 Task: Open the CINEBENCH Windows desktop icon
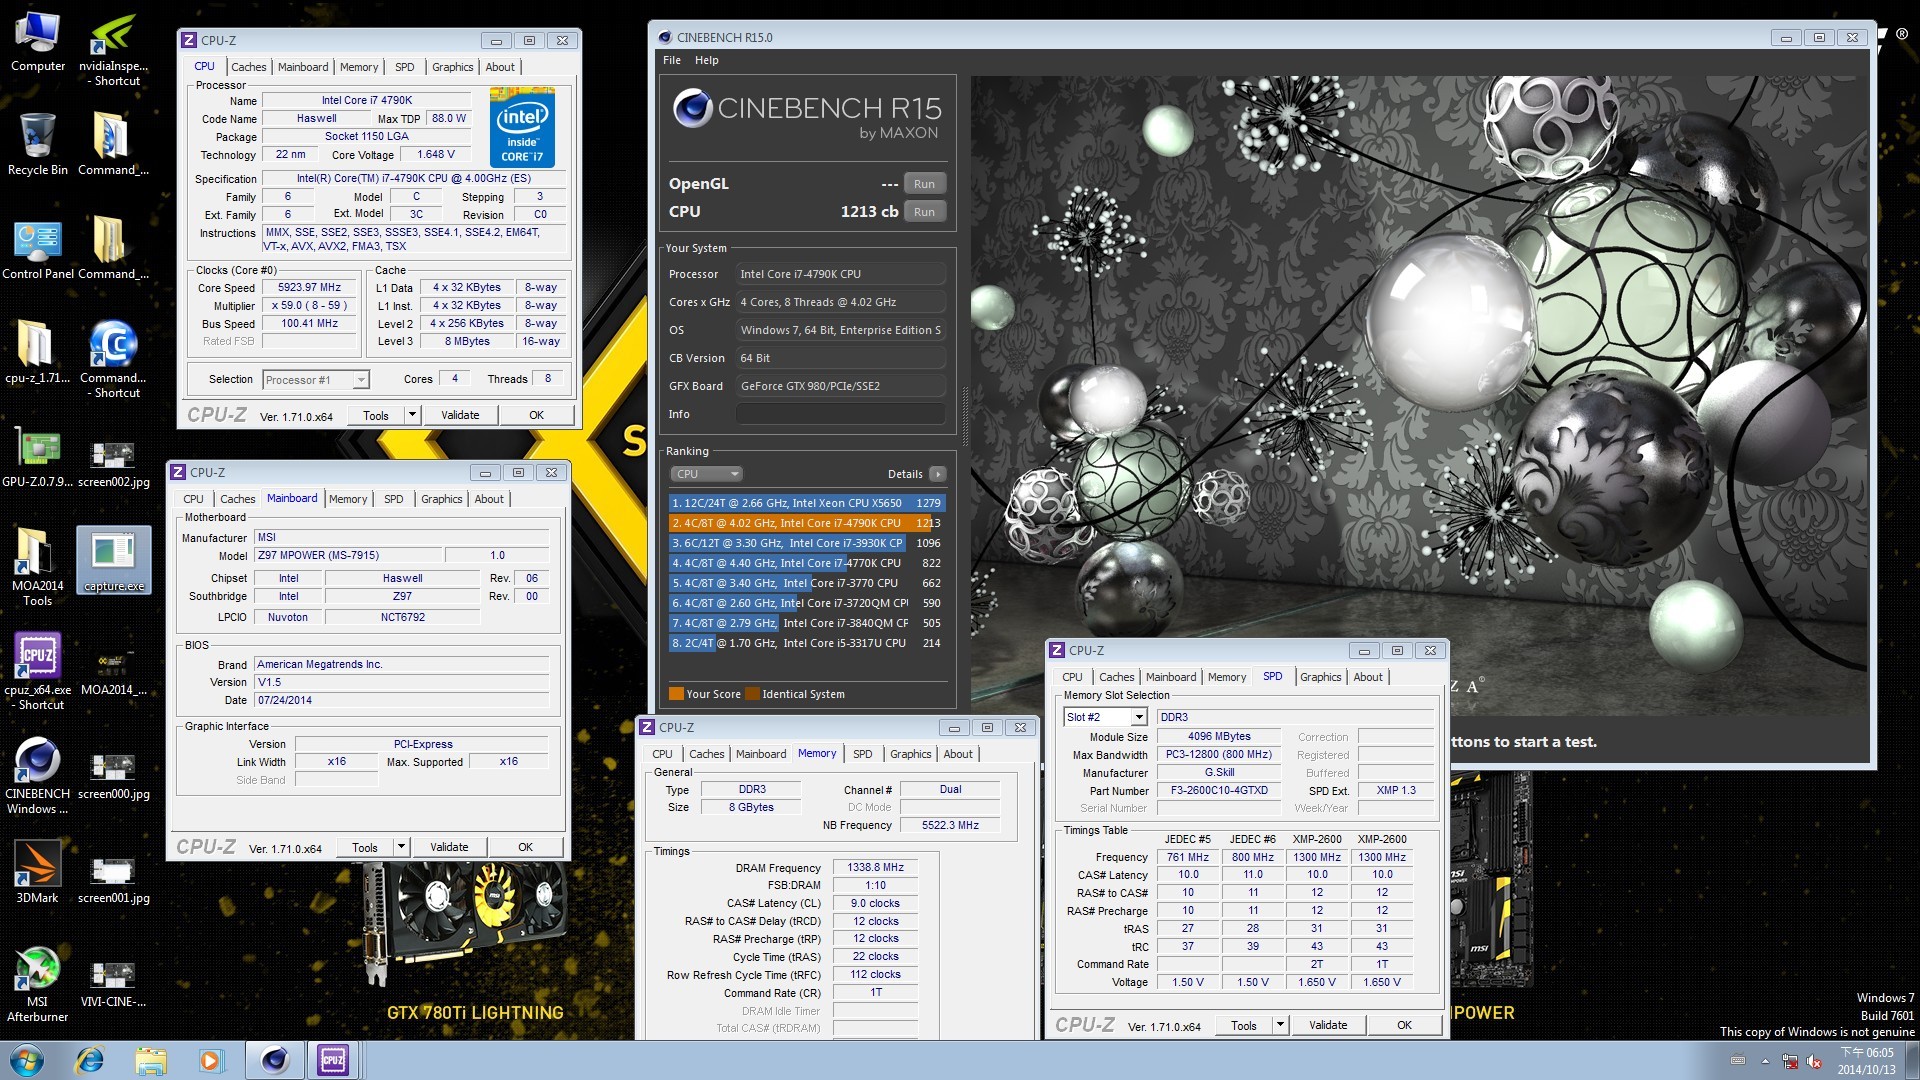click(x=38, y=775)
